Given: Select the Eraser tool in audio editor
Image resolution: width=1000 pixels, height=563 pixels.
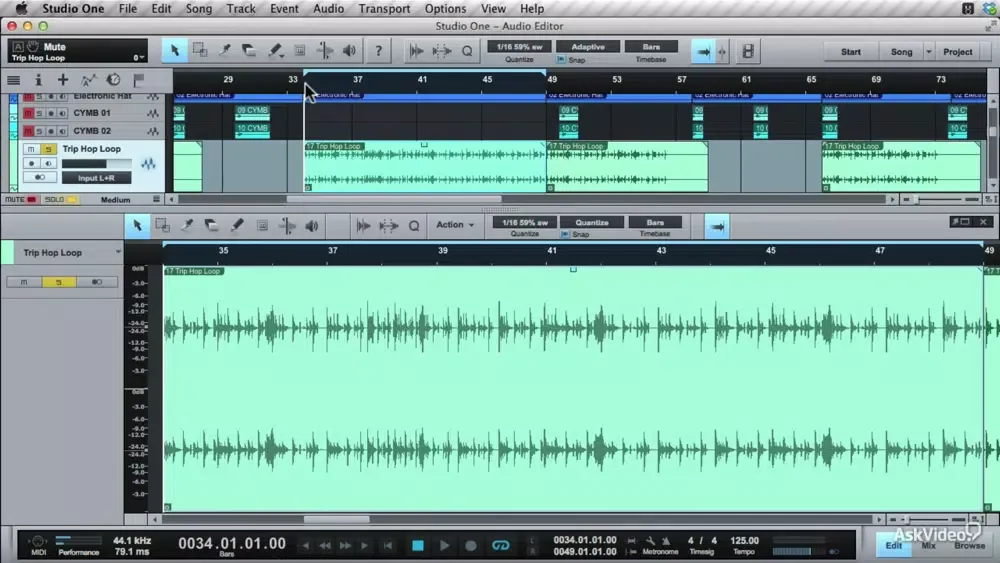Looking at the screenshot, I should tap(211, 226).
